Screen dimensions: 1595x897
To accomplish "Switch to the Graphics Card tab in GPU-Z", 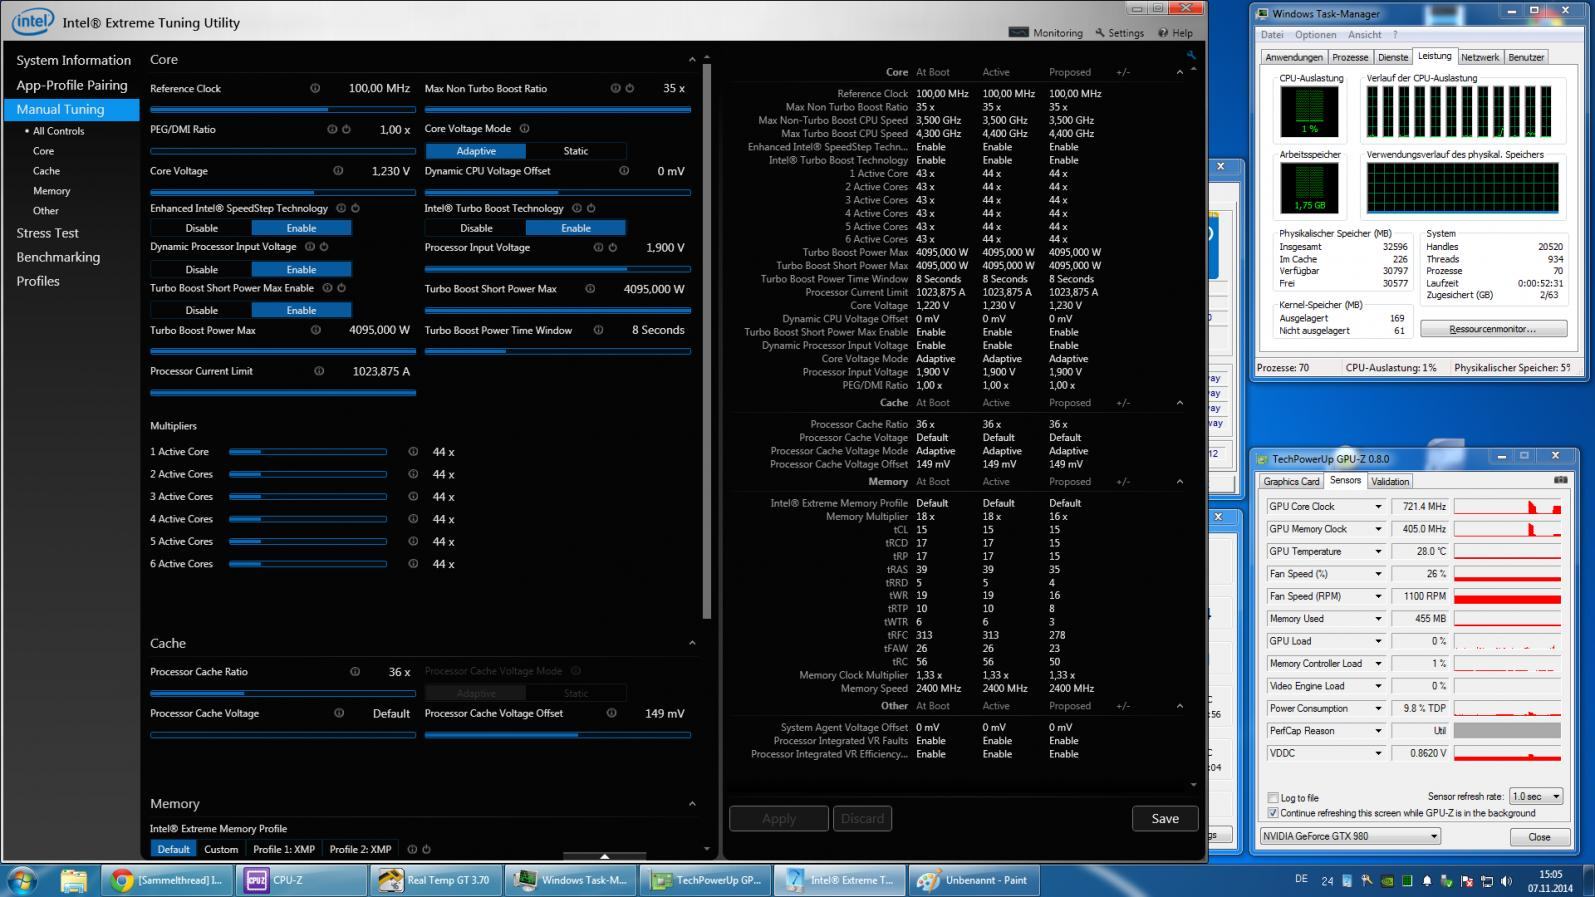I will (1291, 482).
